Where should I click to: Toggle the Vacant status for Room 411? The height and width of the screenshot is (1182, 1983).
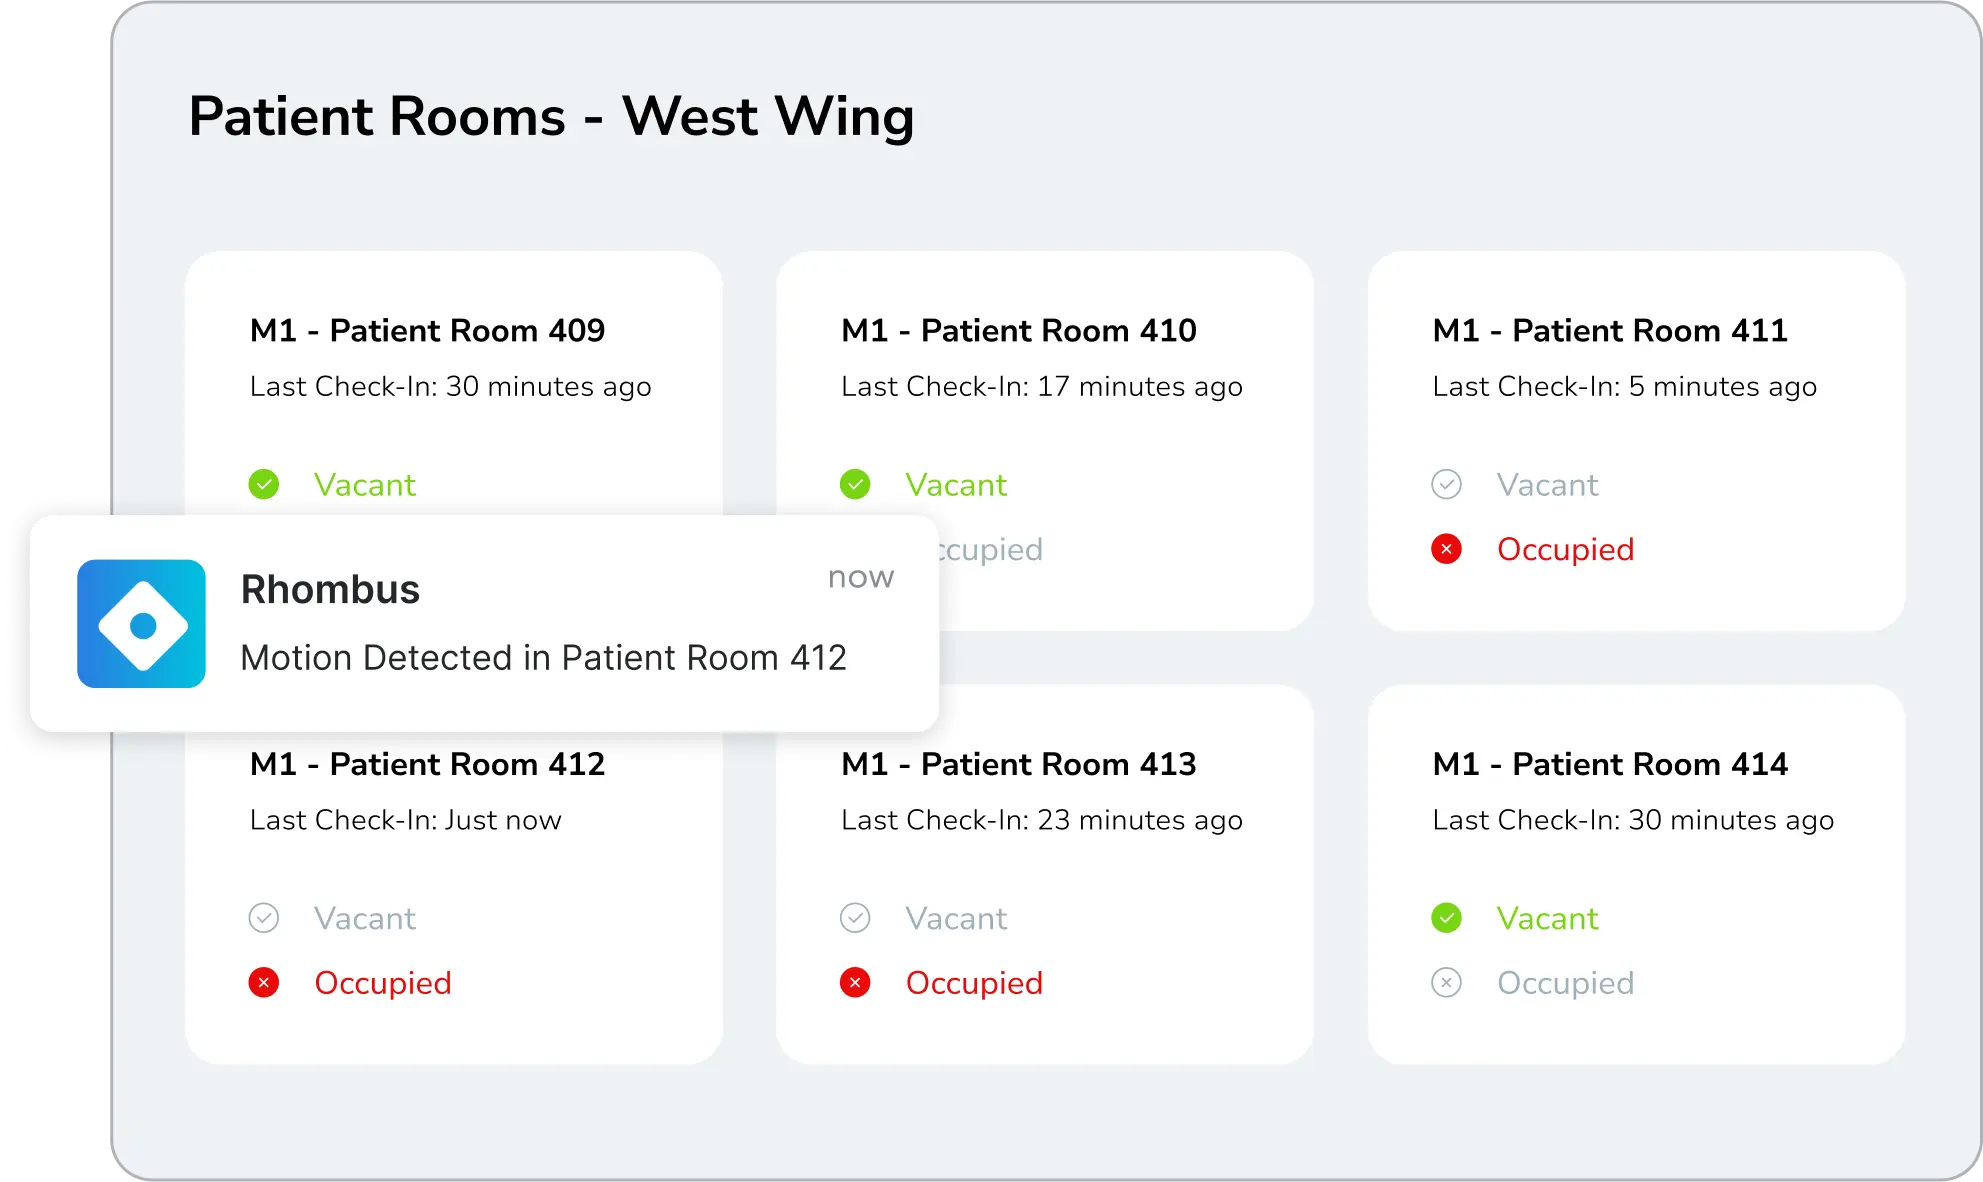tap(1447, 484)
